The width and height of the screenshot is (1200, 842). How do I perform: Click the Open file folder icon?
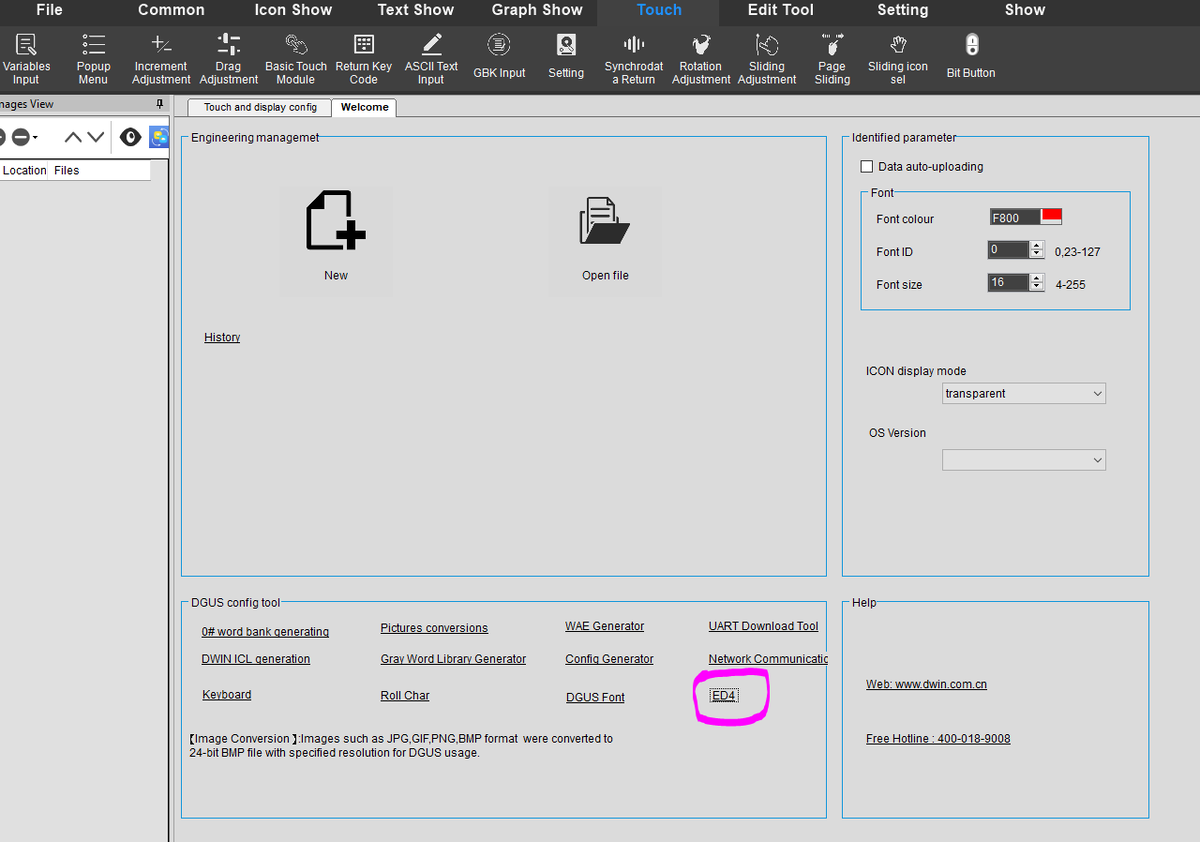tap(605, 220)
